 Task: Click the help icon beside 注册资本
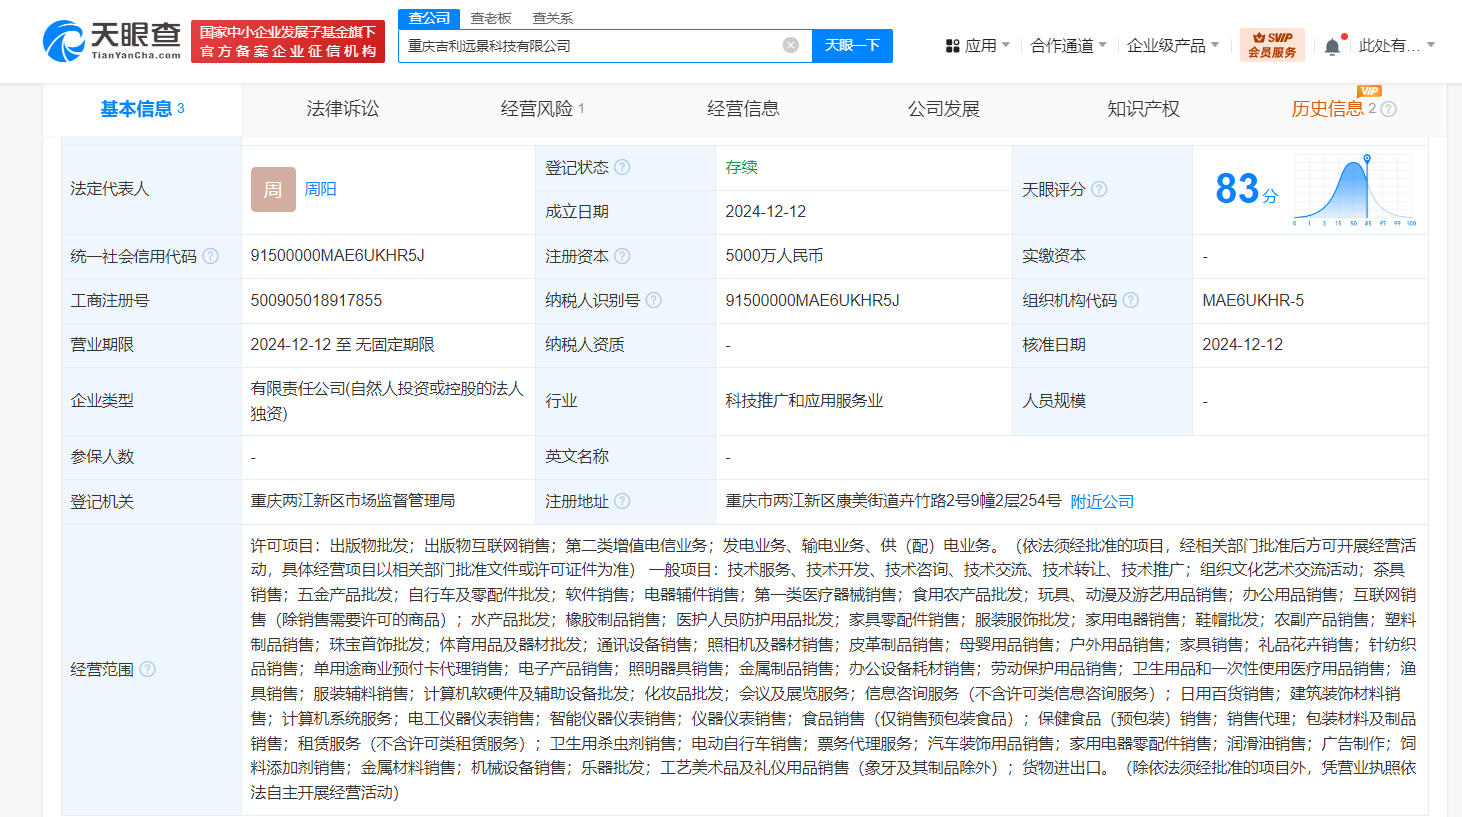[623, 255]
